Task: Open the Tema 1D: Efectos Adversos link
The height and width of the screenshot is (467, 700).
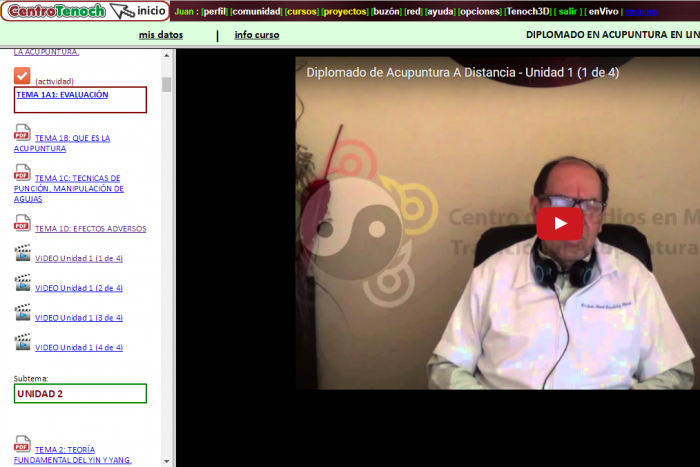Action: coord(90,228)
